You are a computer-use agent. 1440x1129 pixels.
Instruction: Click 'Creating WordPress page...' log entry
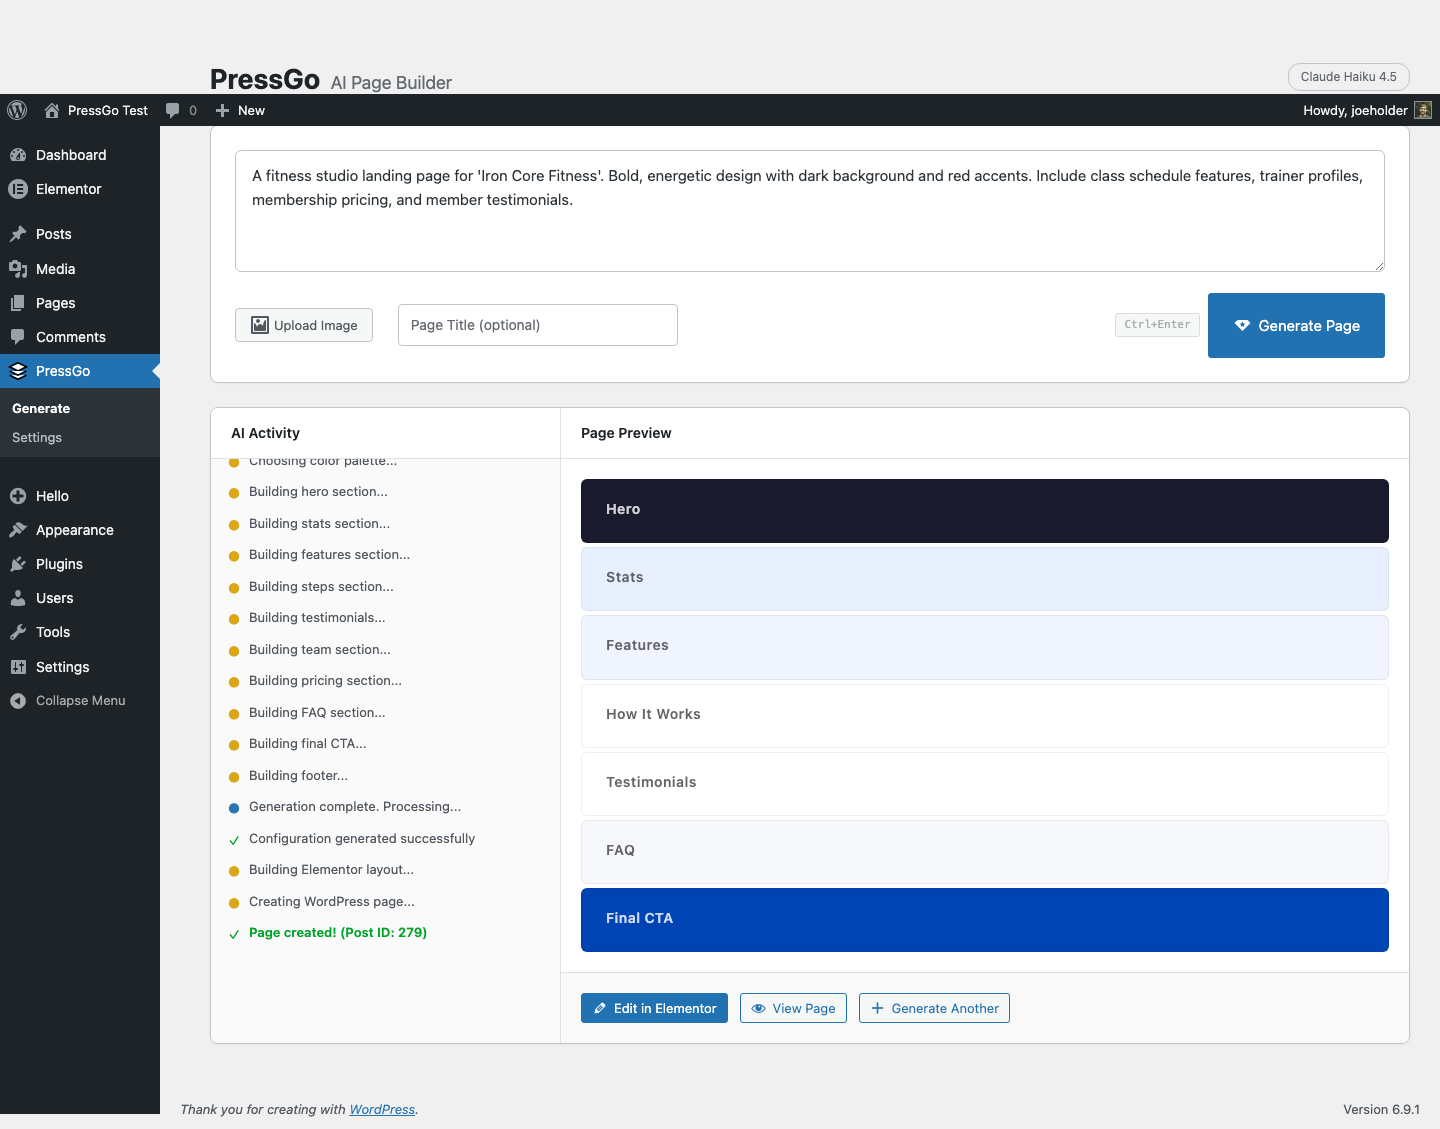pos(332,902)
